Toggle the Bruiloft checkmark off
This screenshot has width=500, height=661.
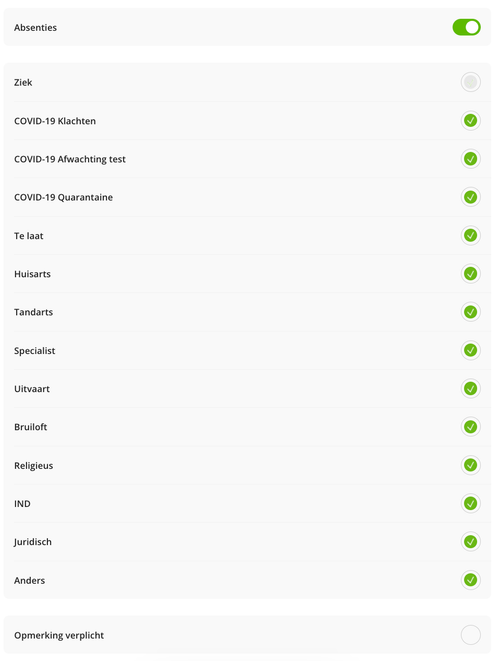470,427
